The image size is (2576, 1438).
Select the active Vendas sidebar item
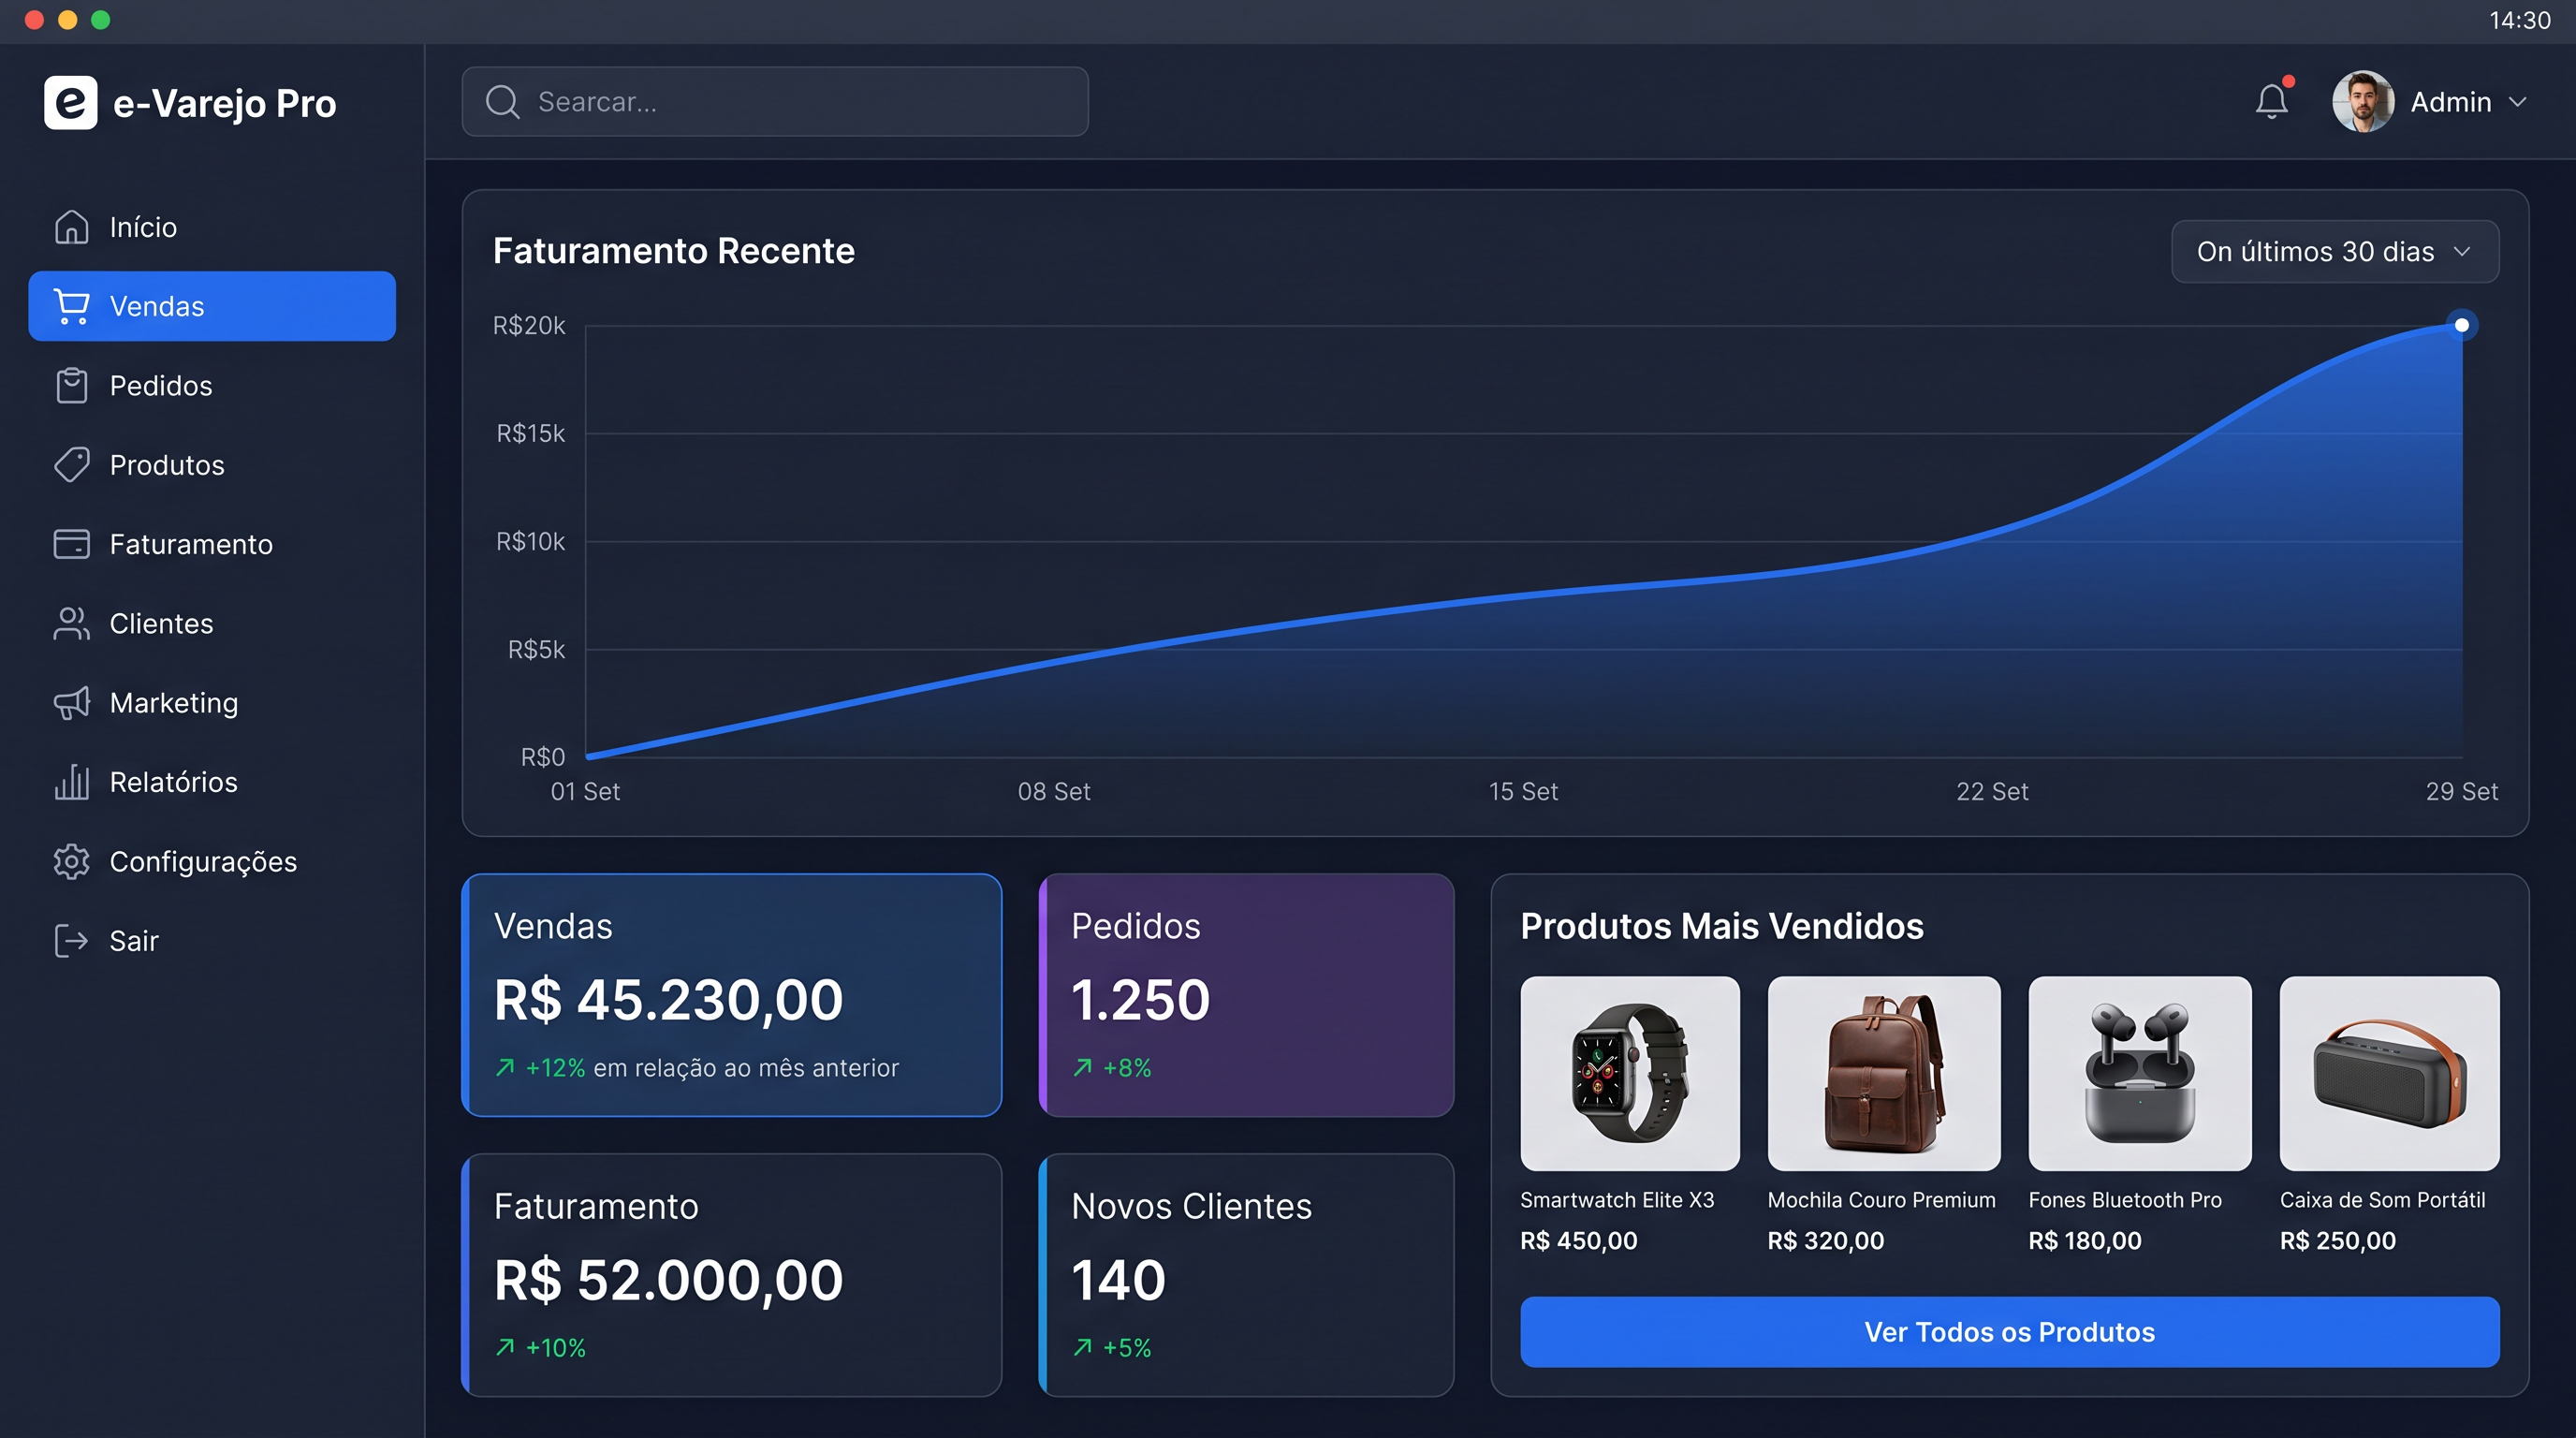212,306
